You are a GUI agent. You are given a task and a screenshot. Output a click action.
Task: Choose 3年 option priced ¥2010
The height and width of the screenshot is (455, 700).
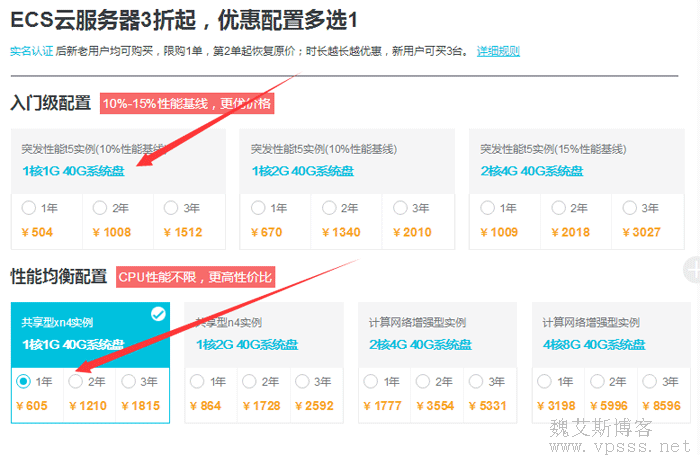pyautogui.click(x=401, y=208)
